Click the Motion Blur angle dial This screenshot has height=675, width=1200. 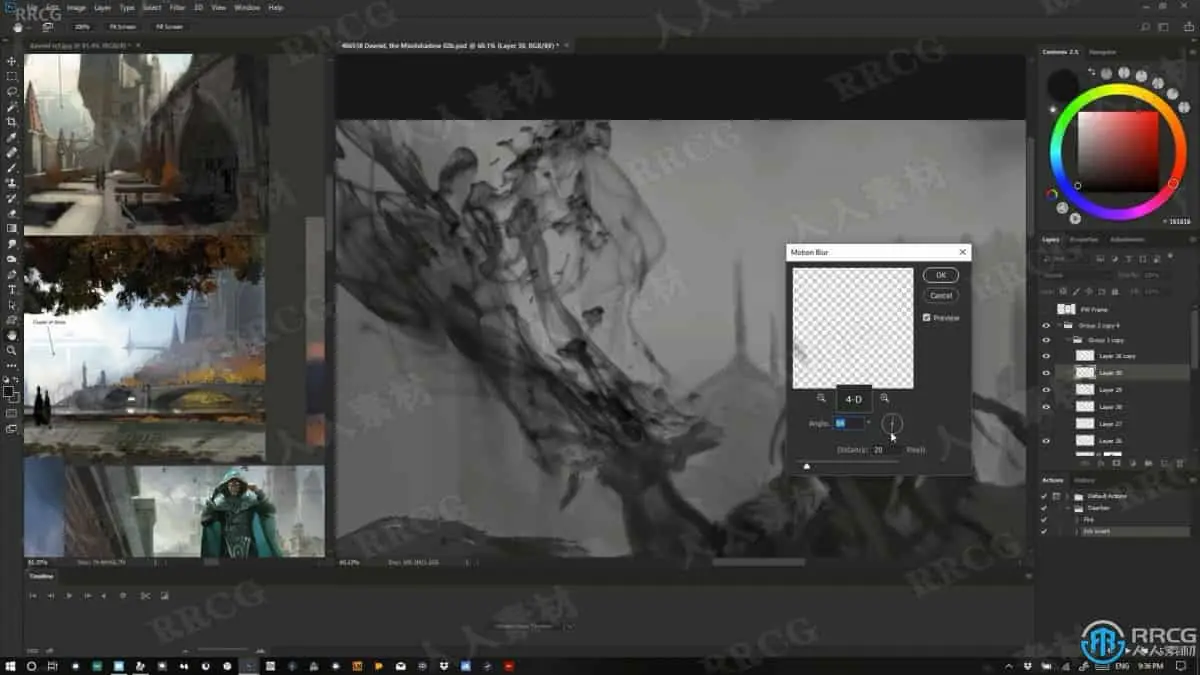tap(892, 424)
